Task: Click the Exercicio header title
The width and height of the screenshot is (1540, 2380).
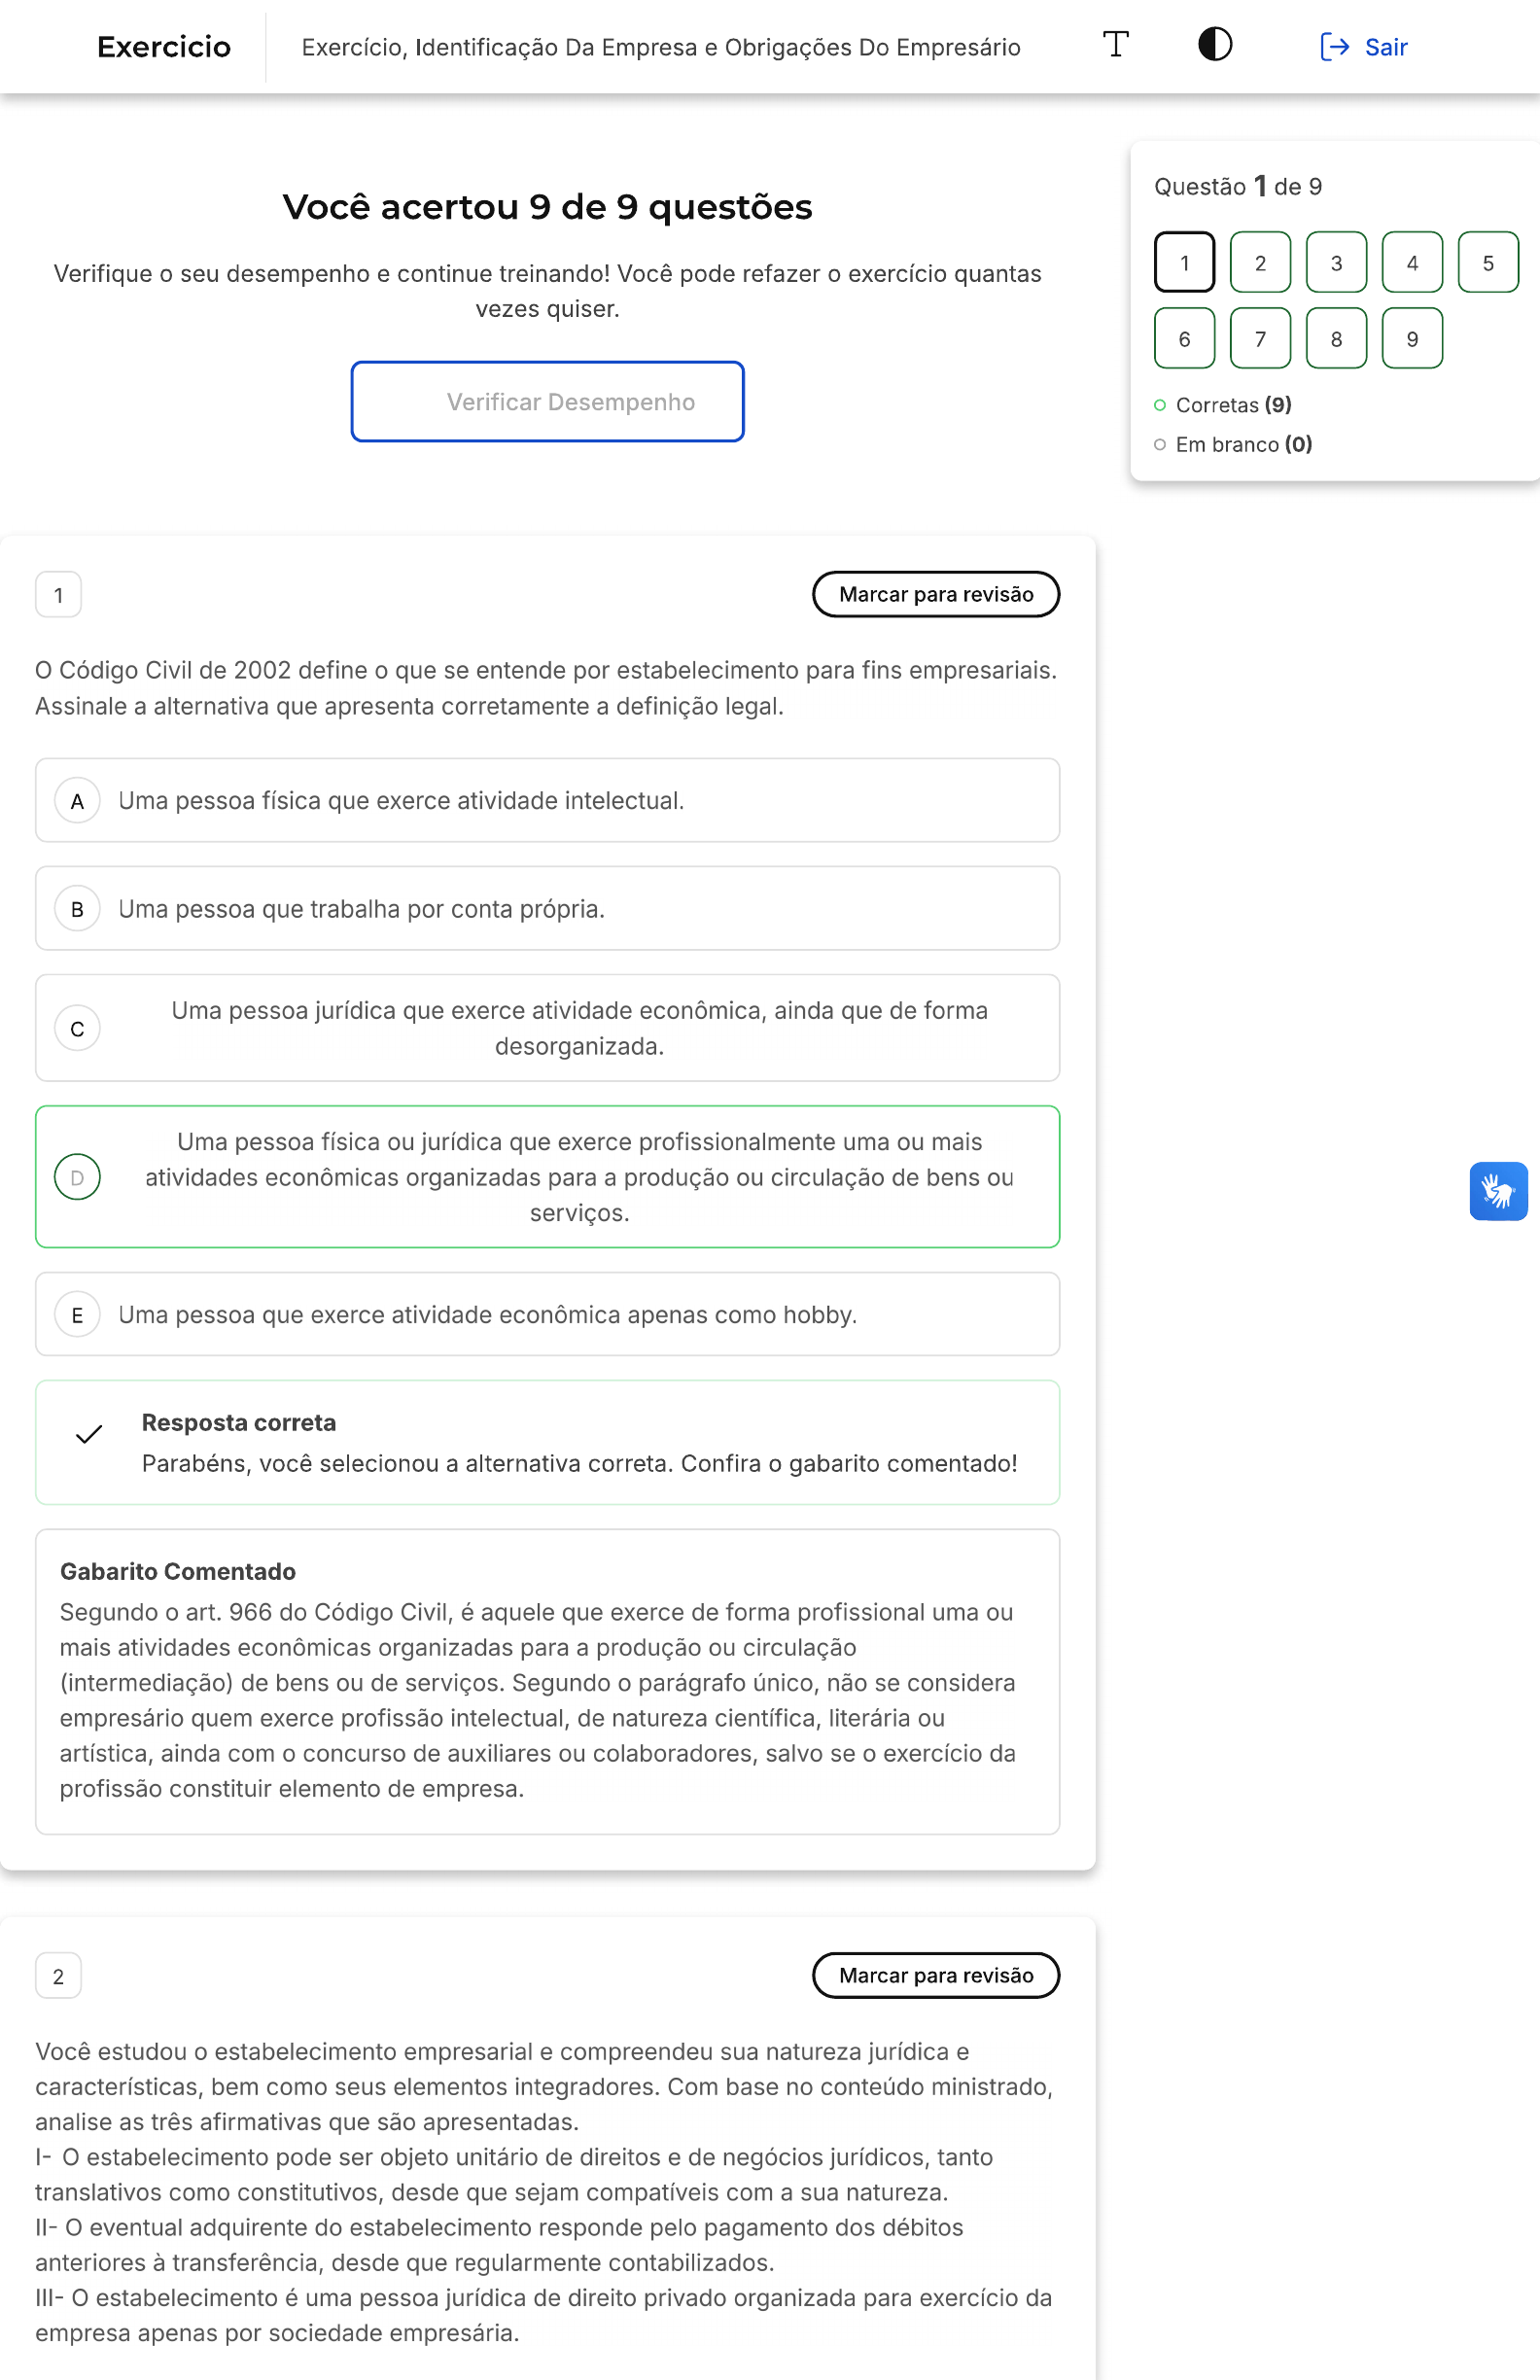Action: [164, 47]
